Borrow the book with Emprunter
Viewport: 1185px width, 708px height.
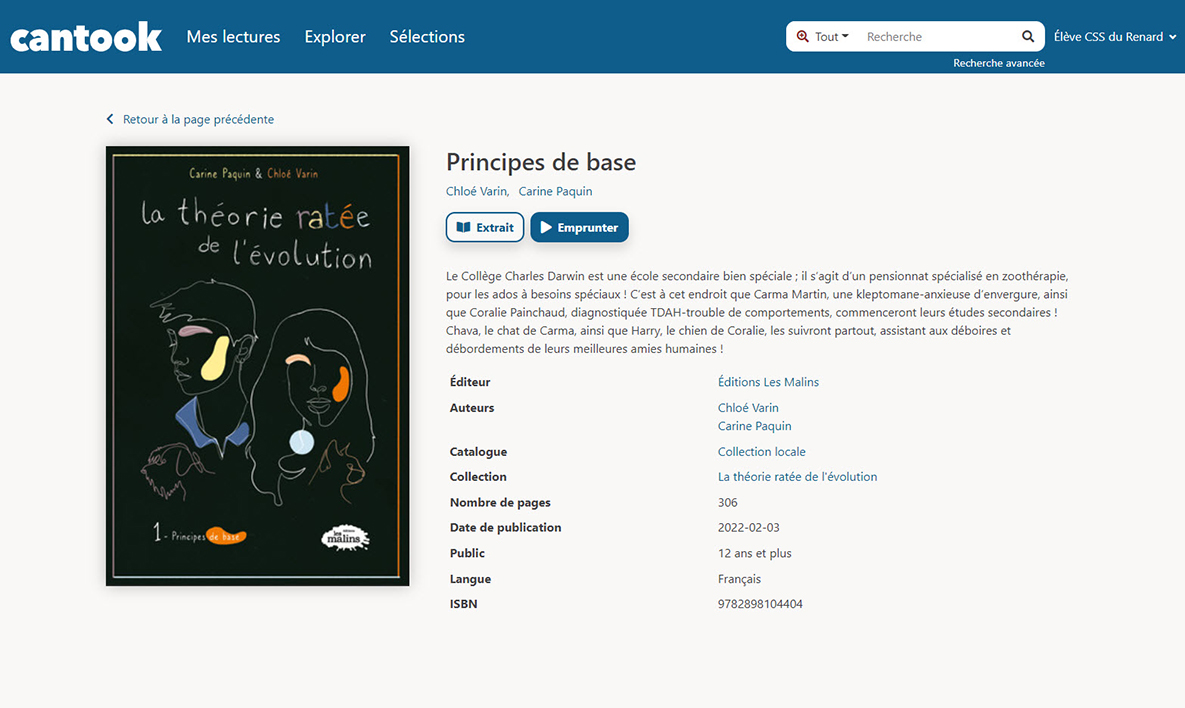tap(580, 227)
